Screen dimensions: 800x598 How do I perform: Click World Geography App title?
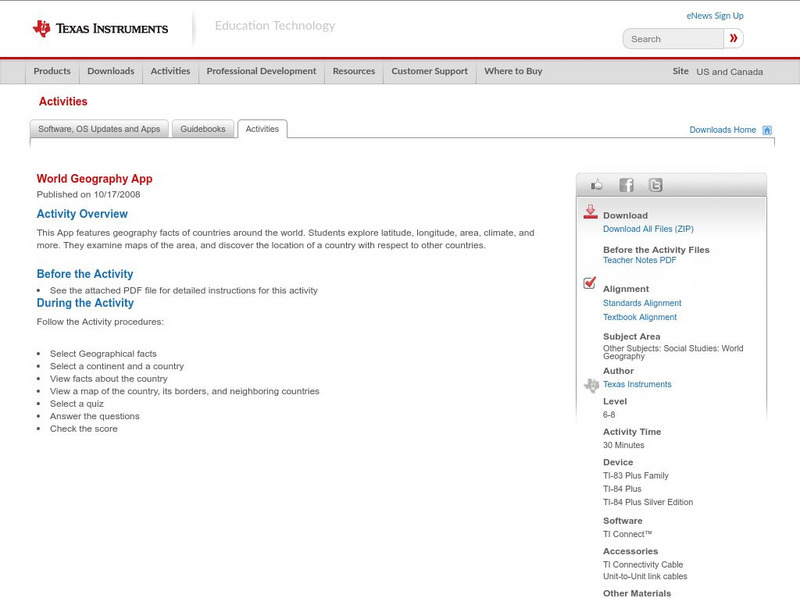click(94, 179)
